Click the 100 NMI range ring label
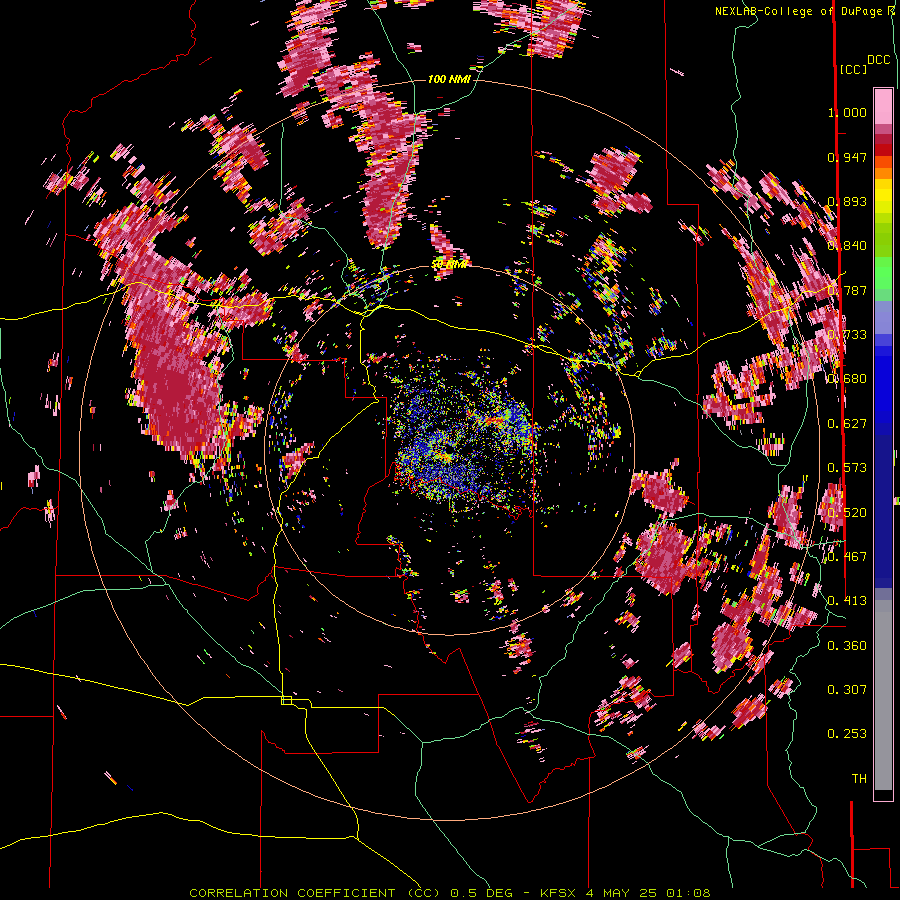This screenshot has width=900, height=900. pos(449,79)
